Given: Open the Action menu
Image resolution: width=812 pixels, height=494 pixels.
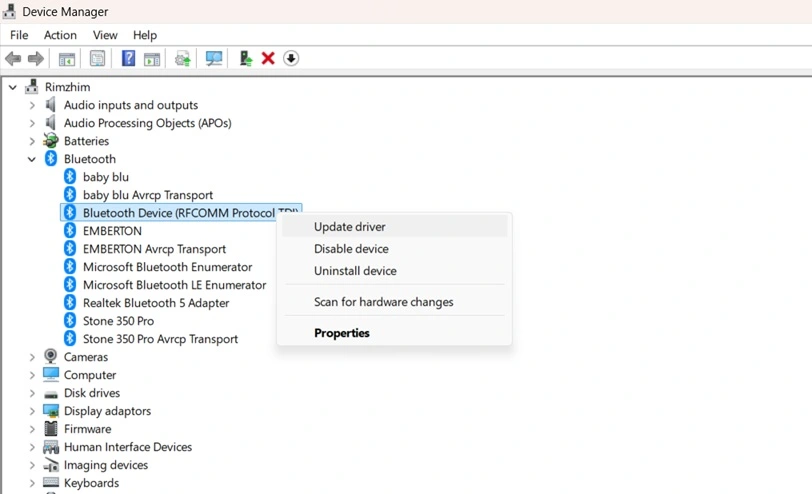Looking at the screenshot, I should tap(60, 35).
